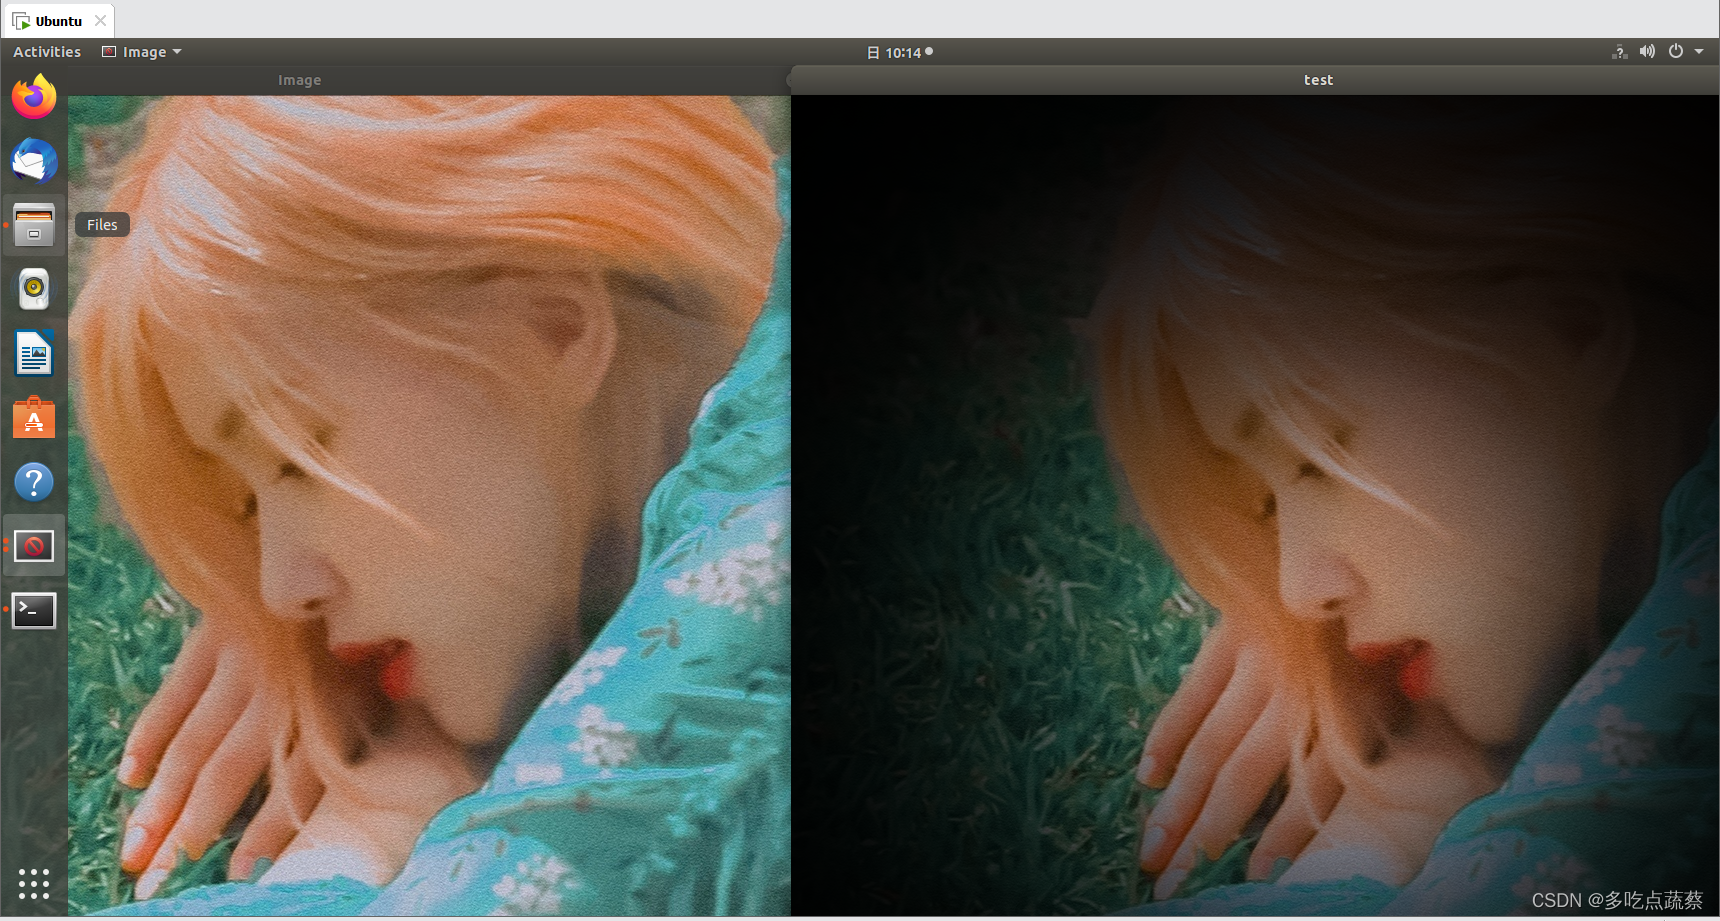The image size is (1720, 921).
Task: Select the Image window title bar
Action: click(x=429, y=80)
